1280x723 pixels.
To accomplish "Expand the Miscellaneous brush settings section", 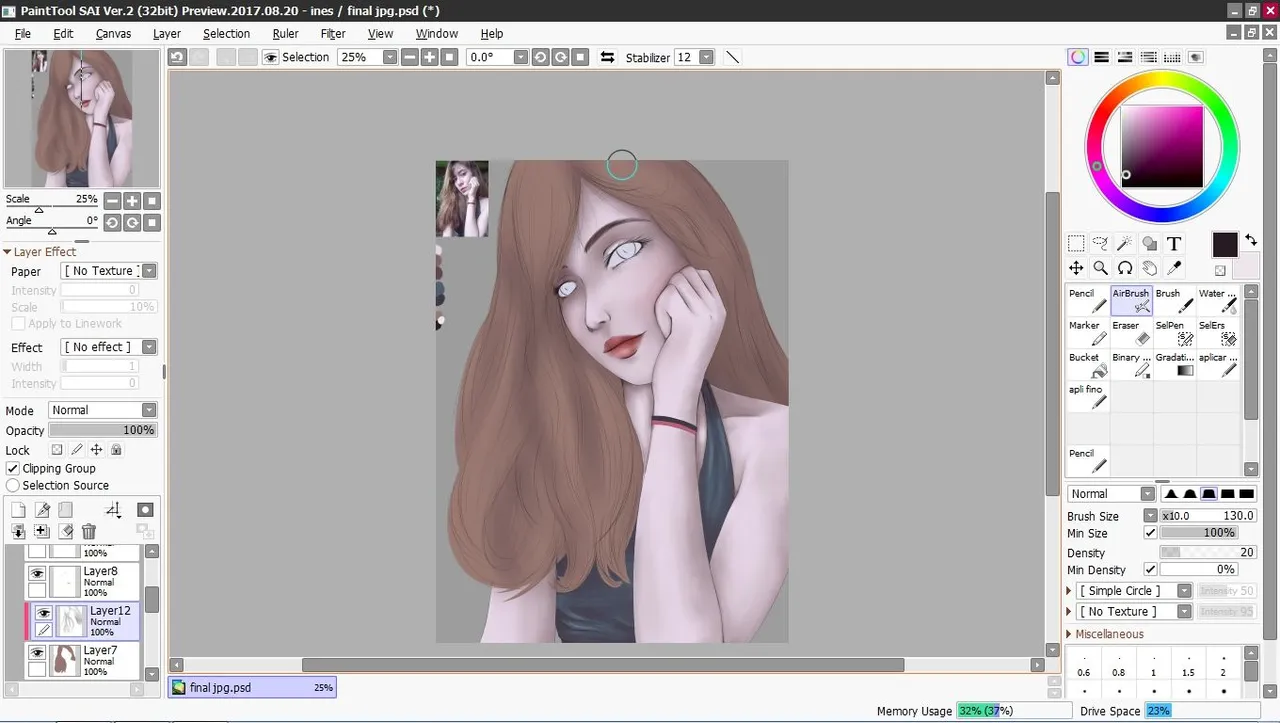I will tap(1110, 634).
